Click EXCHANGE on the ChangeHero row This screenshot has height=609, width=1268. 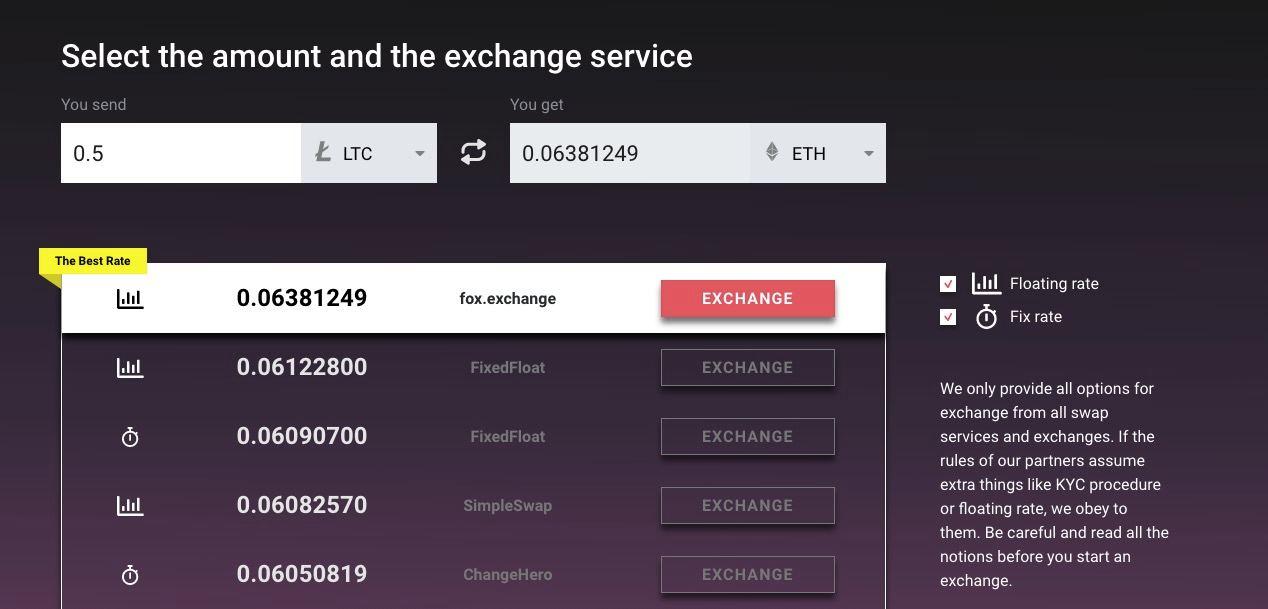click(747, 574)
